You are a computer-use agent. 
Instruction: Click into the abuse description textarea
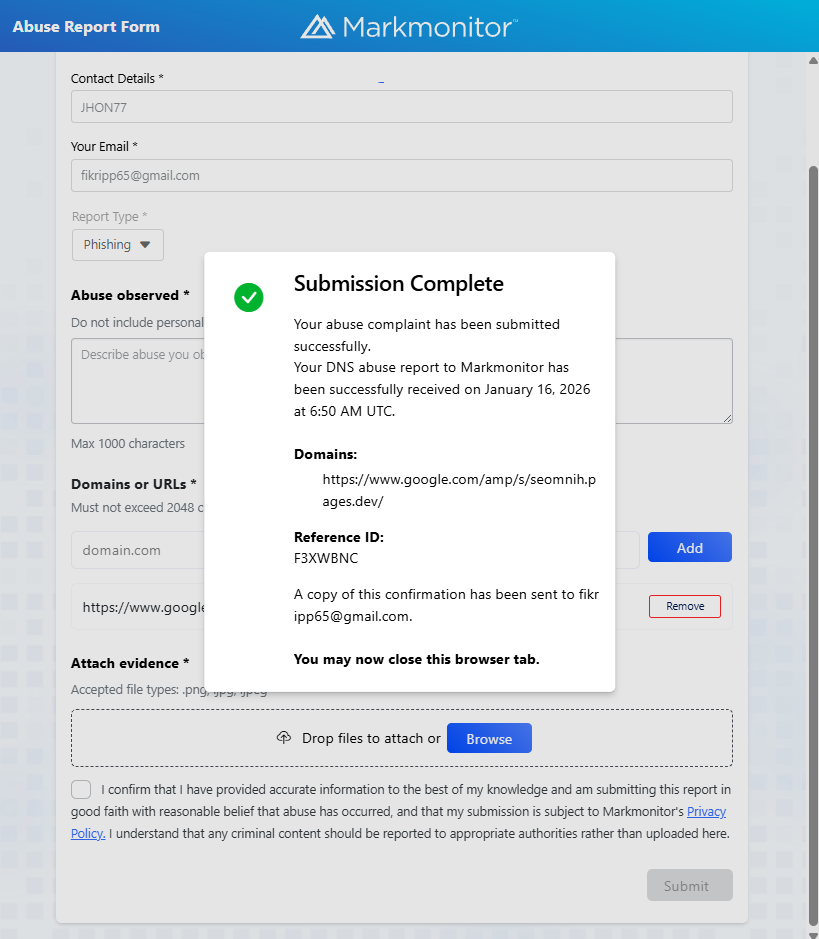(135, 380)
